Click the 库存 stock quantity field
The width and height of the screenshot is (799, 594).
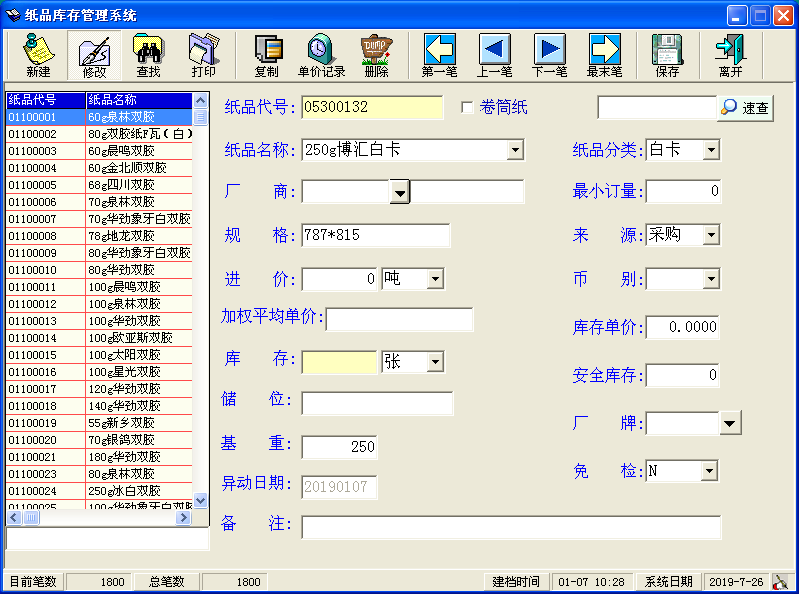(x=339, y=362)
